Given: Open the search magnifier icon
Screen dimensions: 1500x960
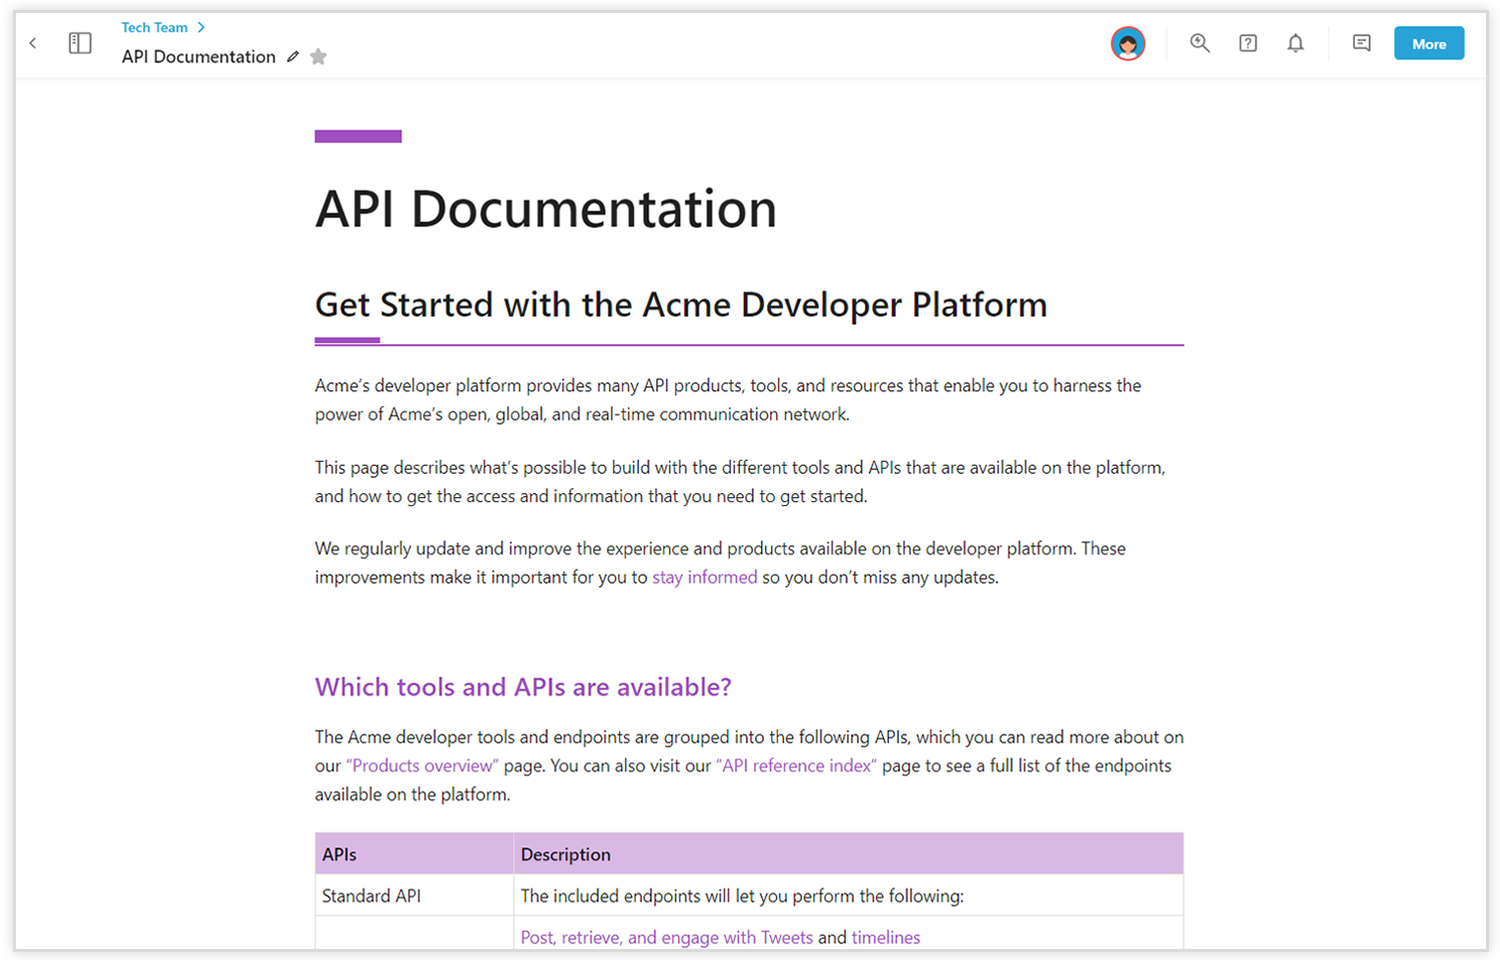Looking at the screenshot, I should pyautogui.click(x=1200, y=43).
